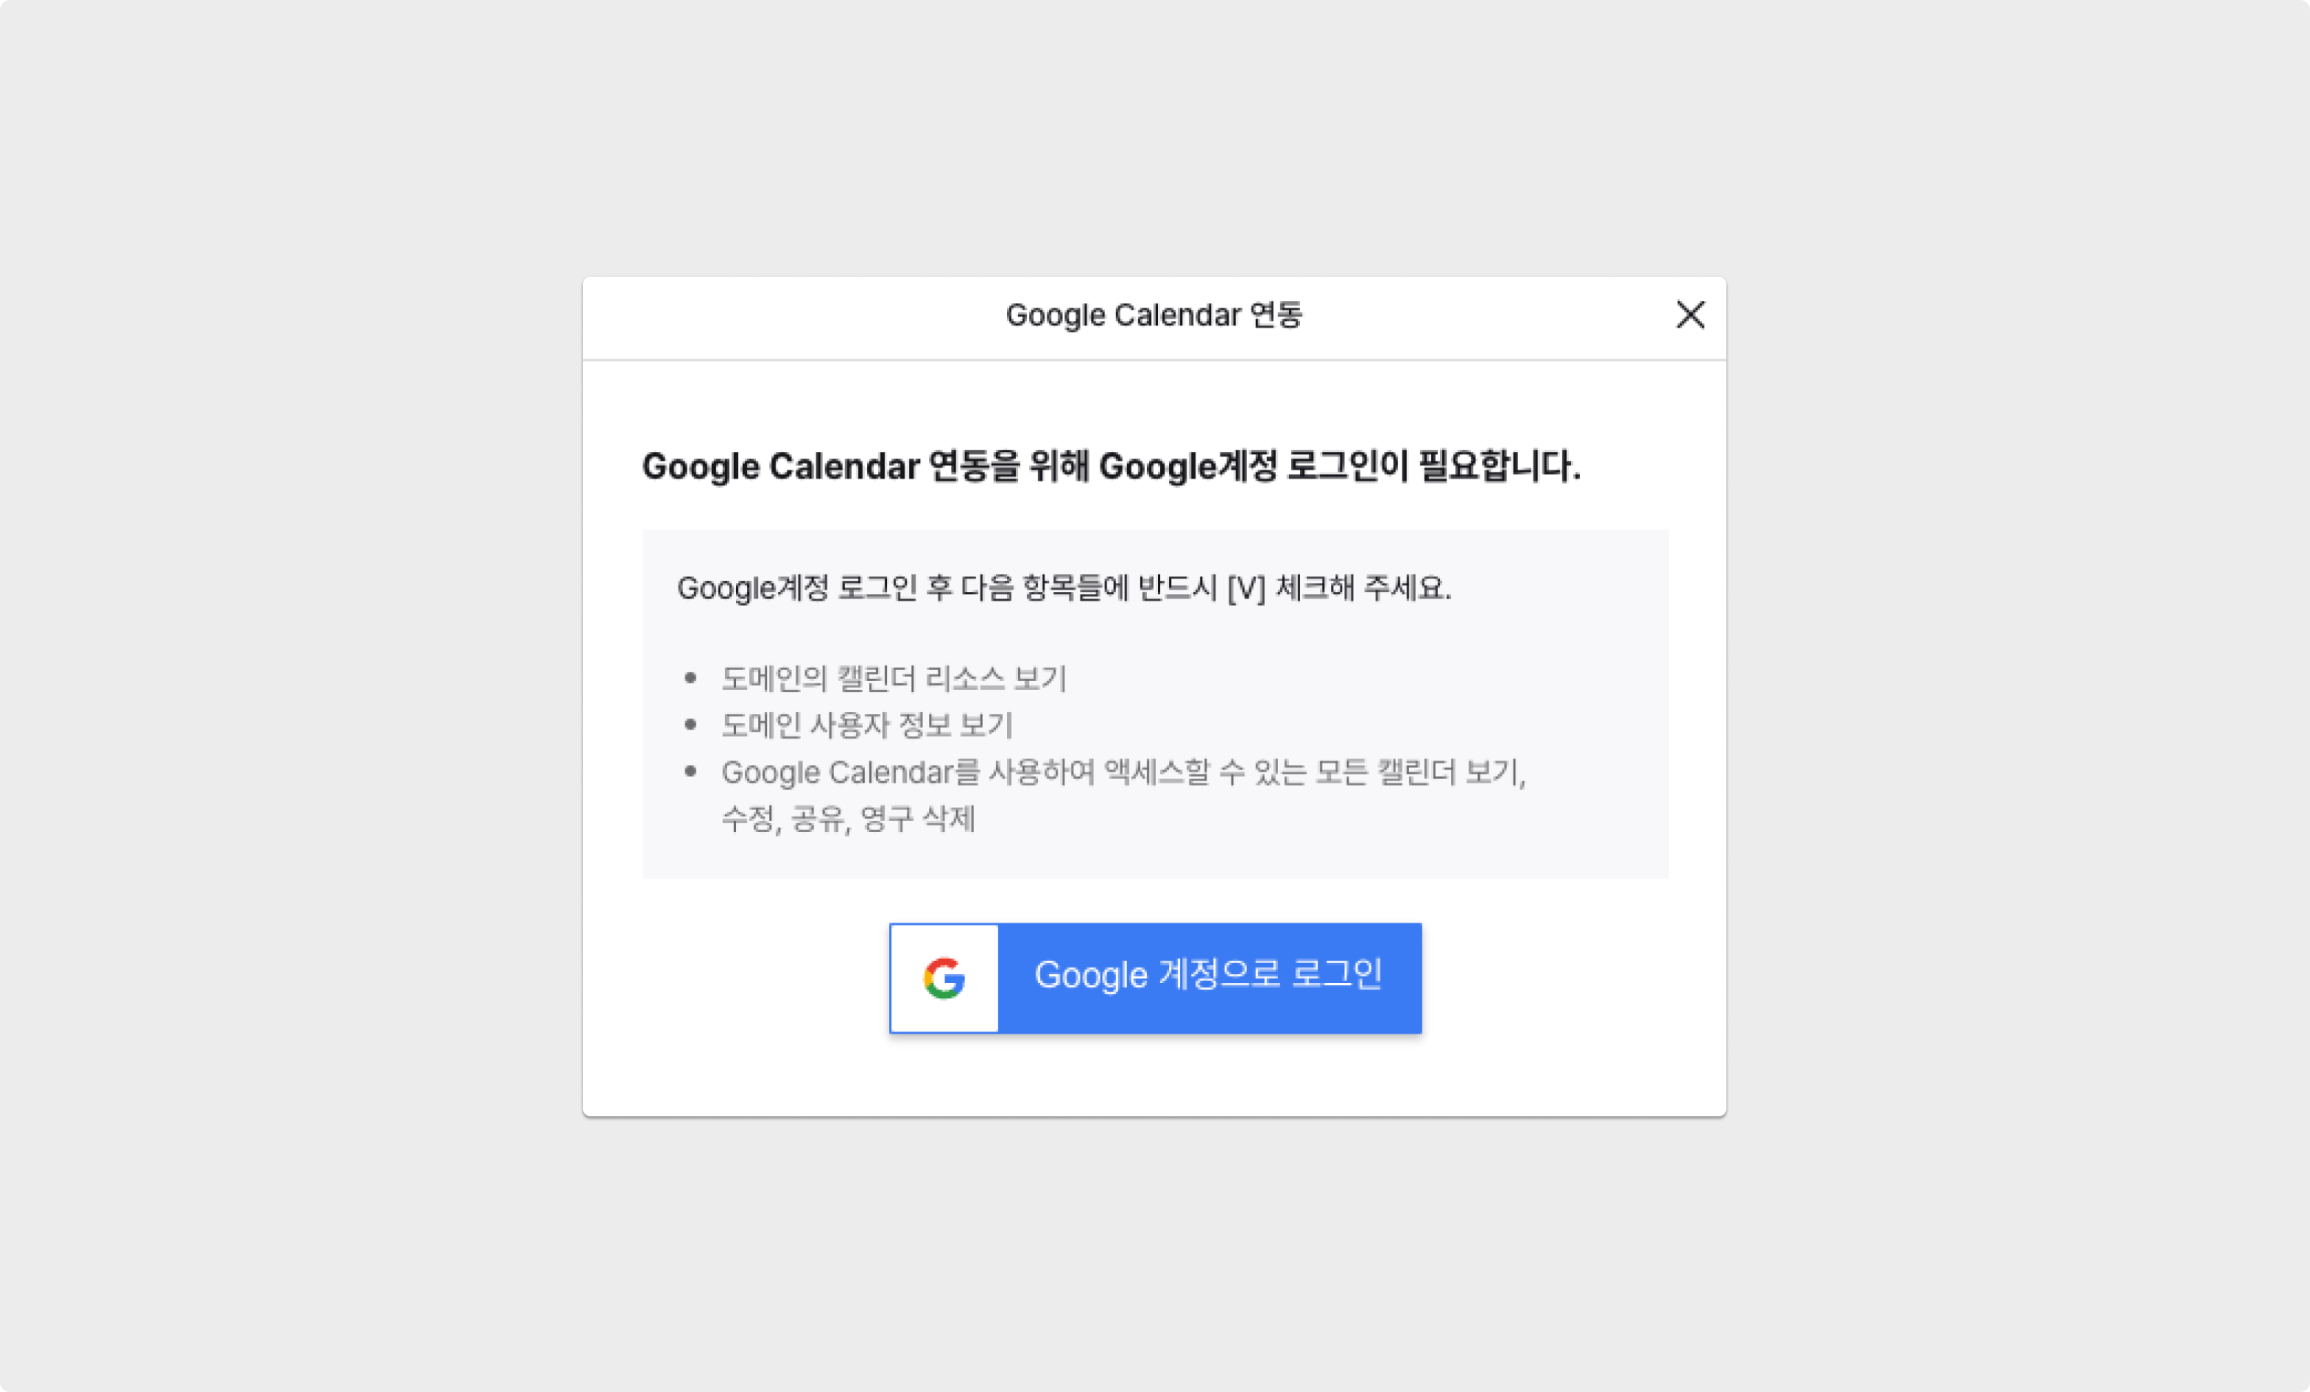
Task: Select the 도메인 사용자 정보 보기 item
Action: coord(866,724)
